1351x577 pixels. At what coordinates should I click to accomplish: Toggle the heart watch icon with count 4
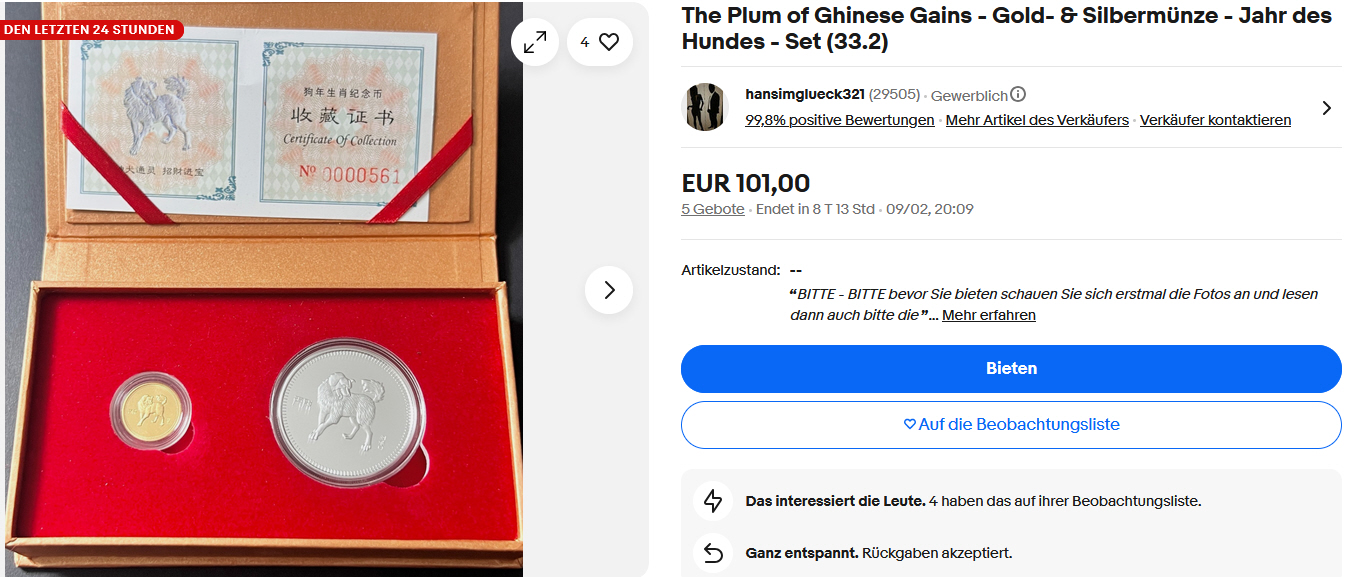[x=600, y=42]
